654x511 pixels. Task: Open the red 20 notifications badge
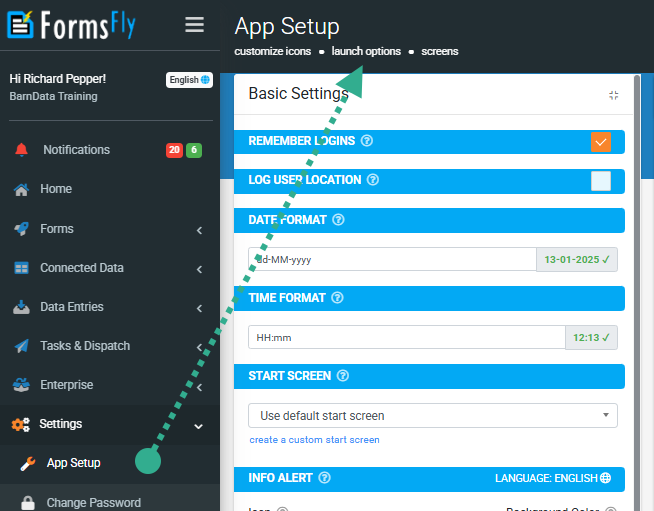pyautogui.click(x=174, y=150)
